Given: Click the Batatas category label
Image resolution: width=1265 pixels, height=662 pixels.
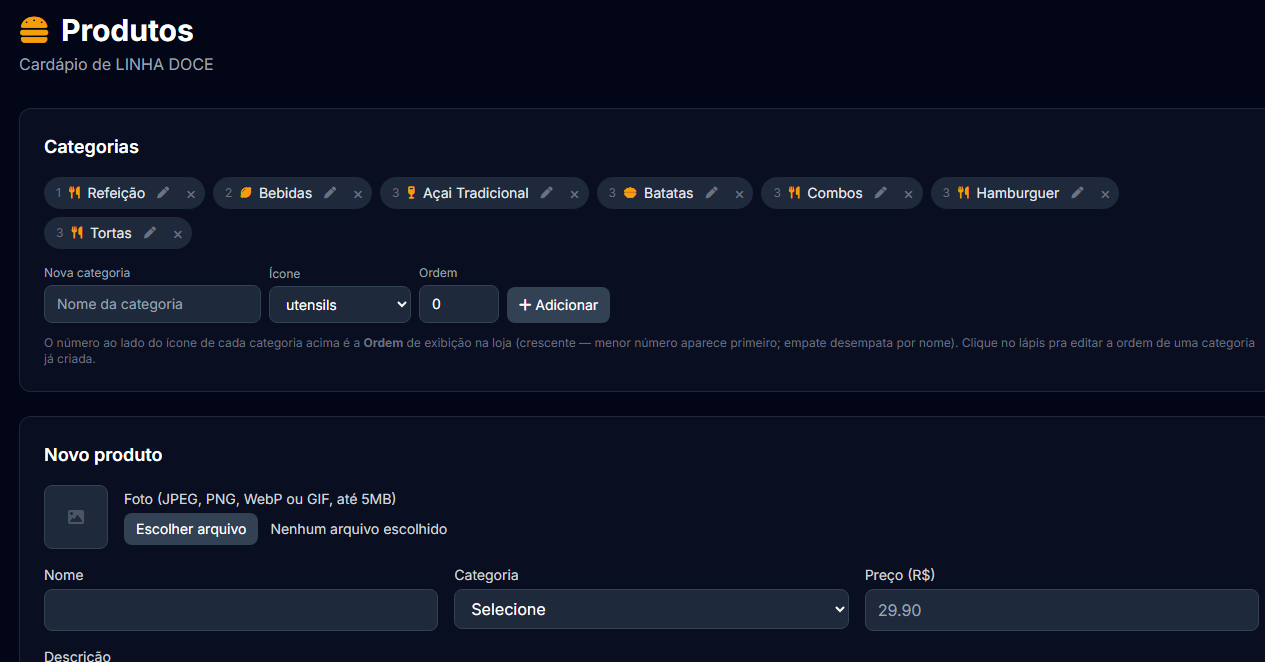Looking at the screenshot, I should (669, 193).
